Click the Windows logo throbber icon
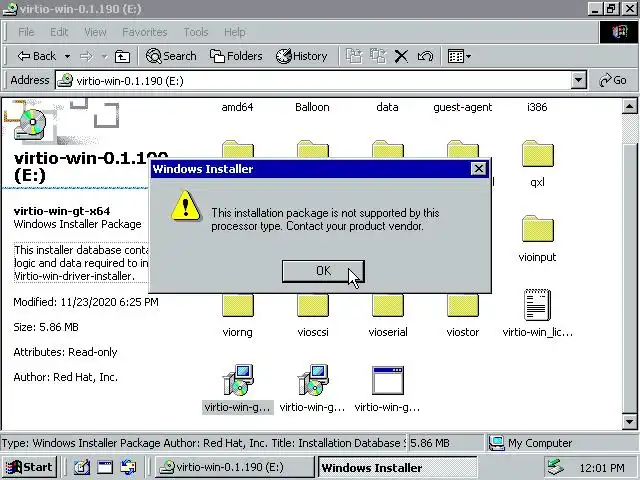The width and height of the screenshot is (640, 480). point(618,32)
